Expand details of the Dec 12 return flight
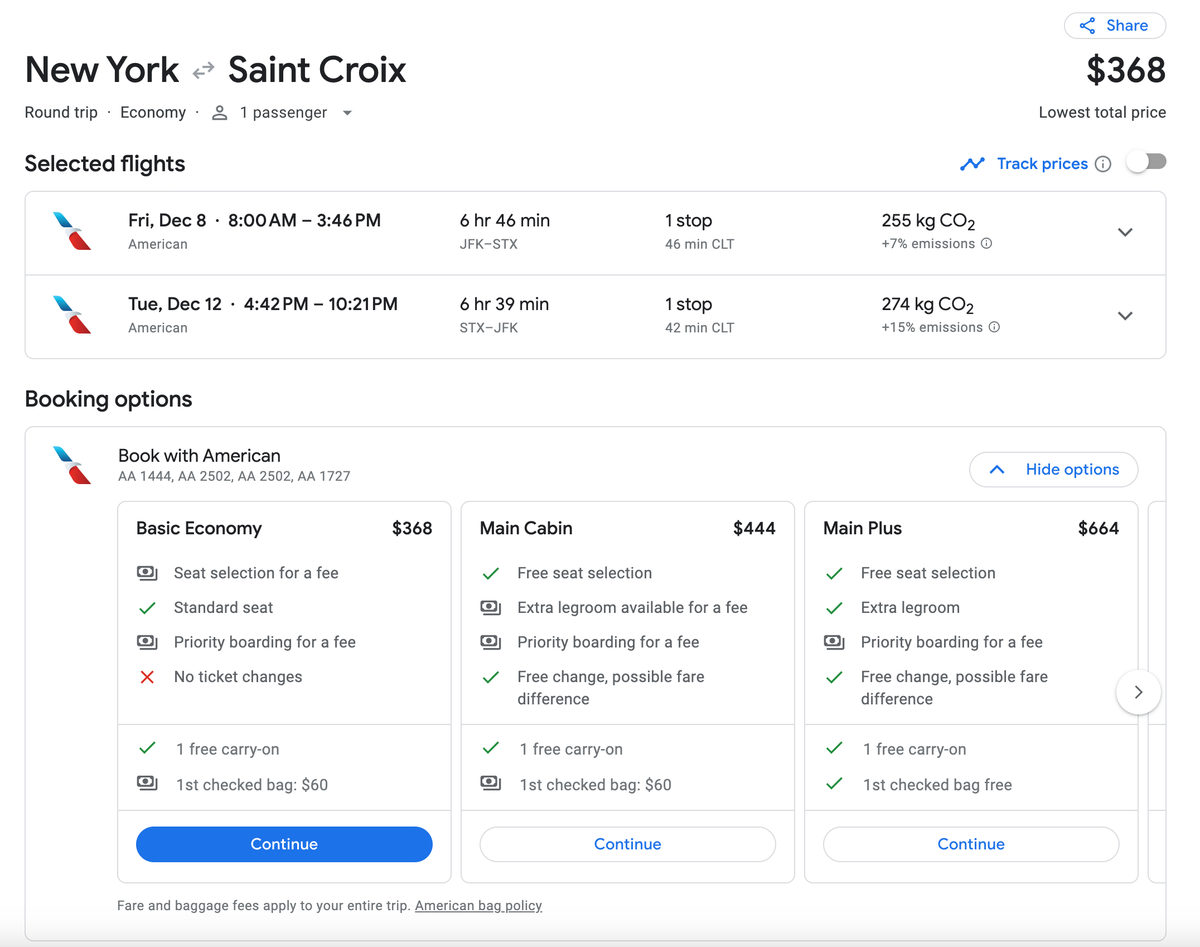 tap(1125, 316)
